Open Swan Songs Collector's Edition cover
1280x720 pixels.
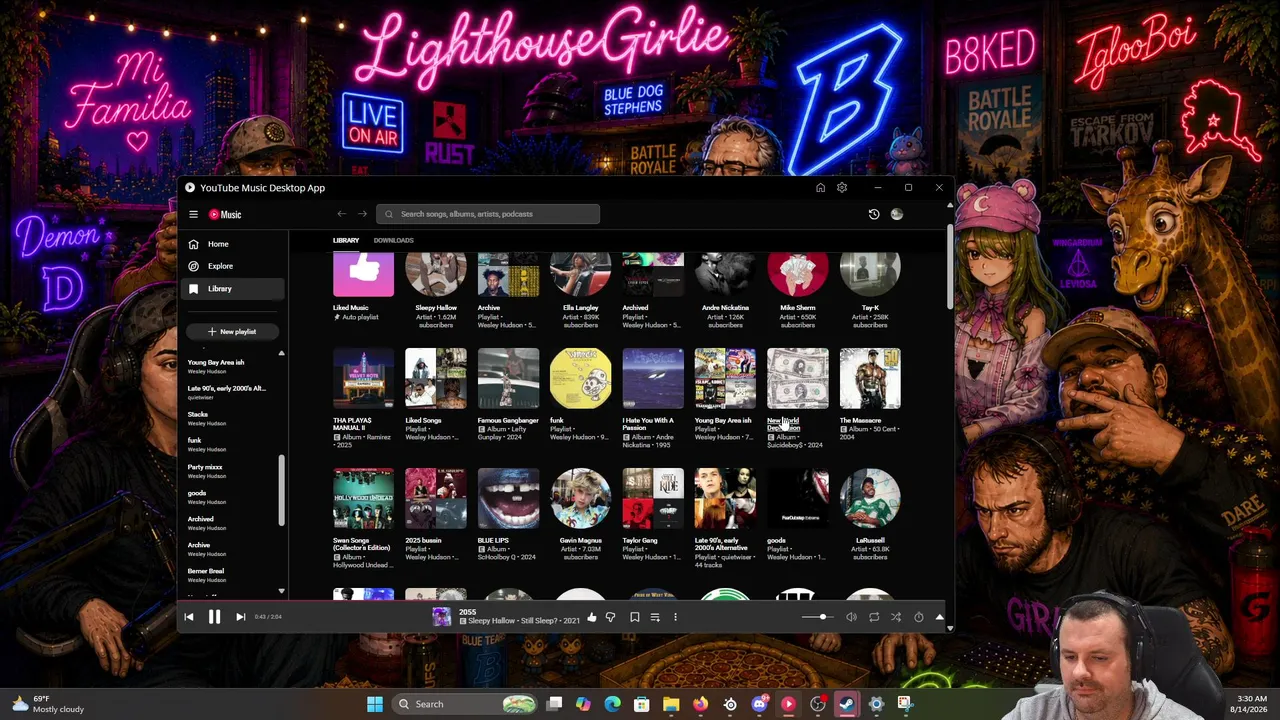click(x=363, y=498)
